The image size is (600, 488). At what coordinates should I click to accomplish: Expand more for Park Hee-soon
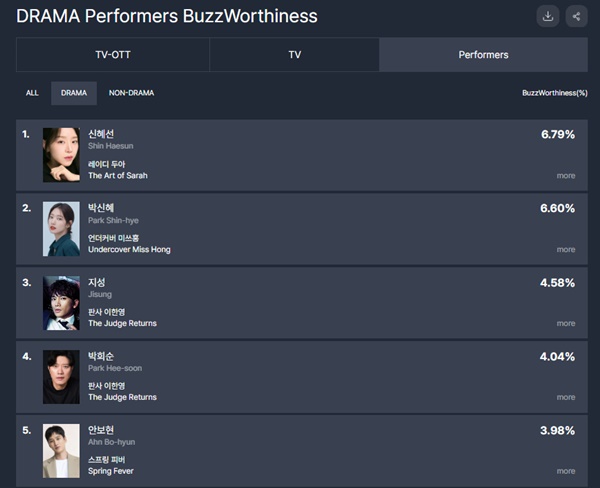click(566, 398)
